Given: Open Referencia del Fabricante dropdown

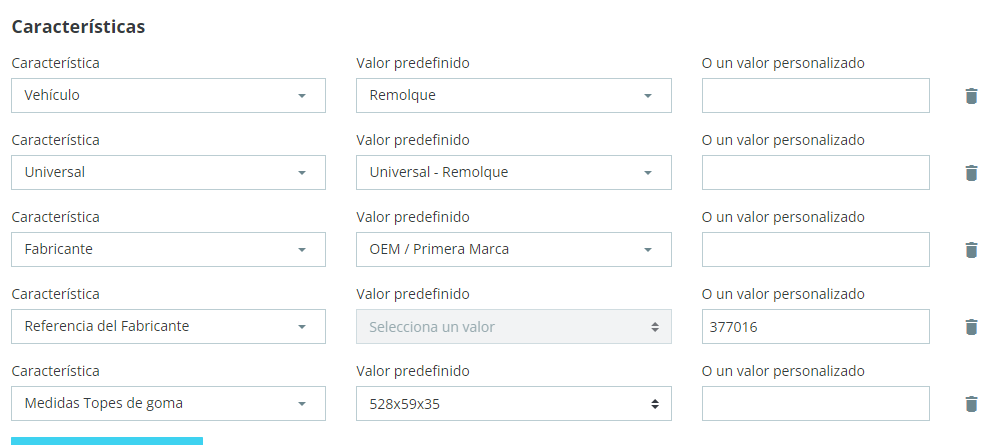Looking at the screenshot, I should click(168, 327).
